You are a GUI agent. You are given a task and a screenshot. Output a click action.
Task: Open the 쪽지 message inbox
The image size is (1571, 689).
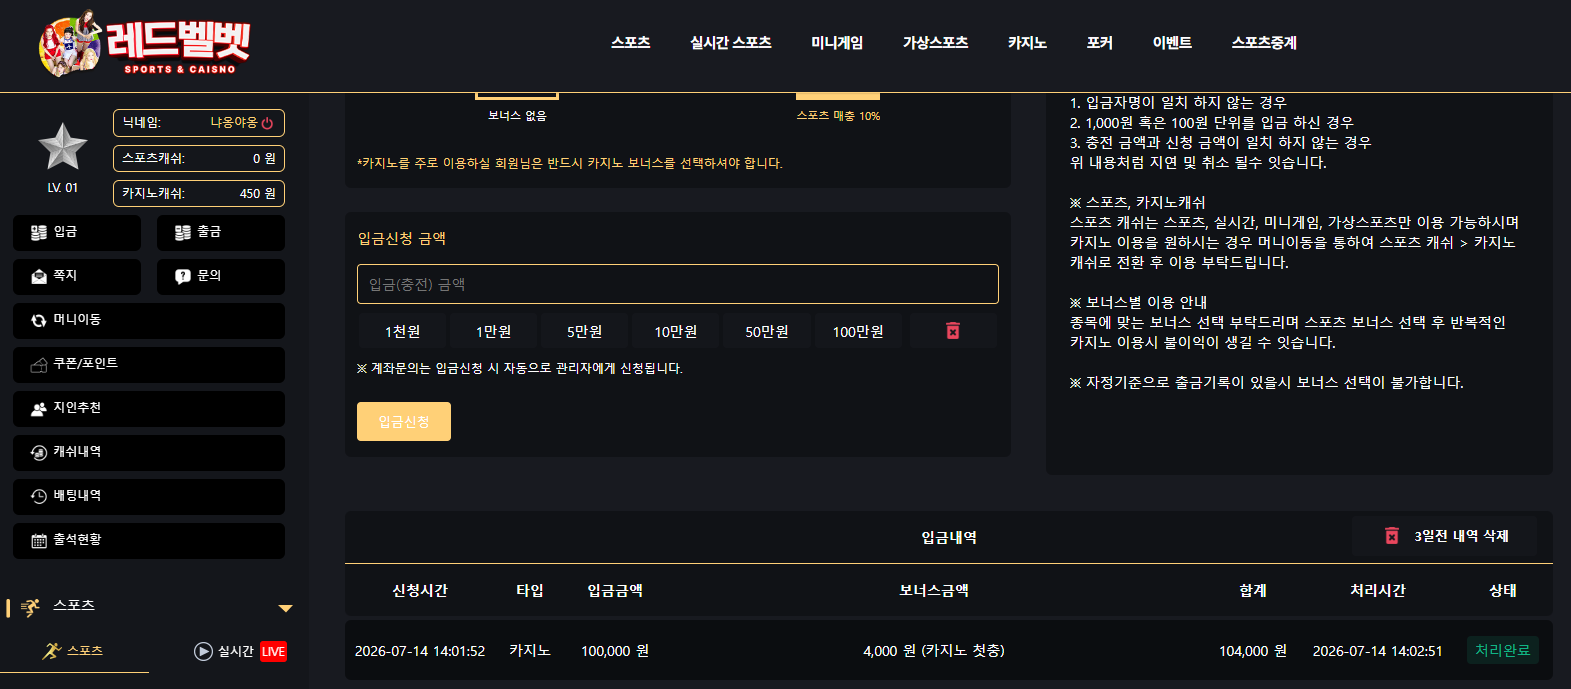pyautogui.click(x=77, y=276)
